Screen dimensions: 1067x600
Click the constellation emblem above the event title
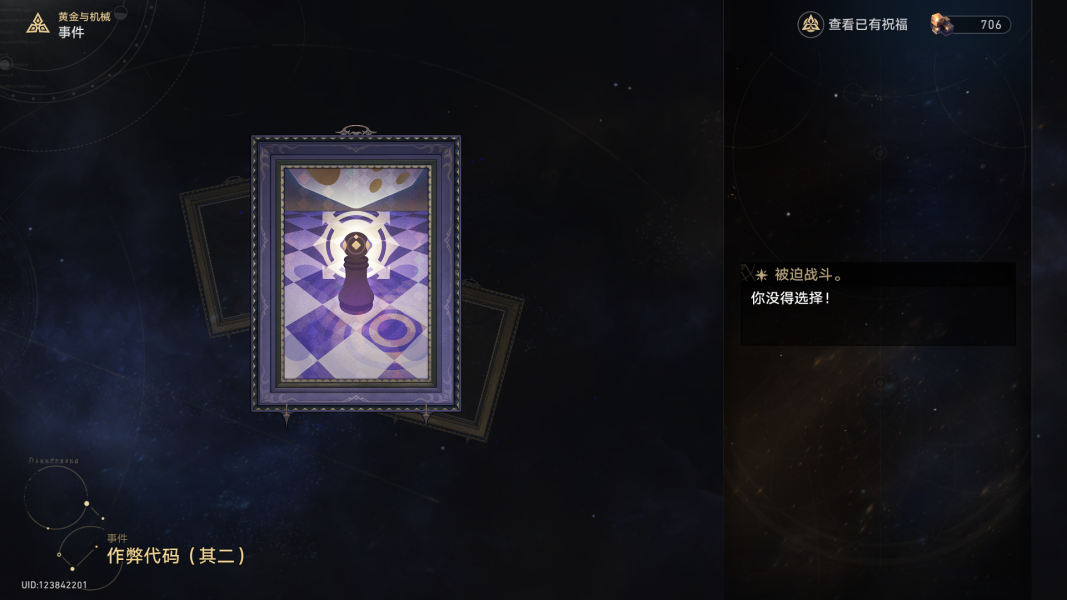63,514
